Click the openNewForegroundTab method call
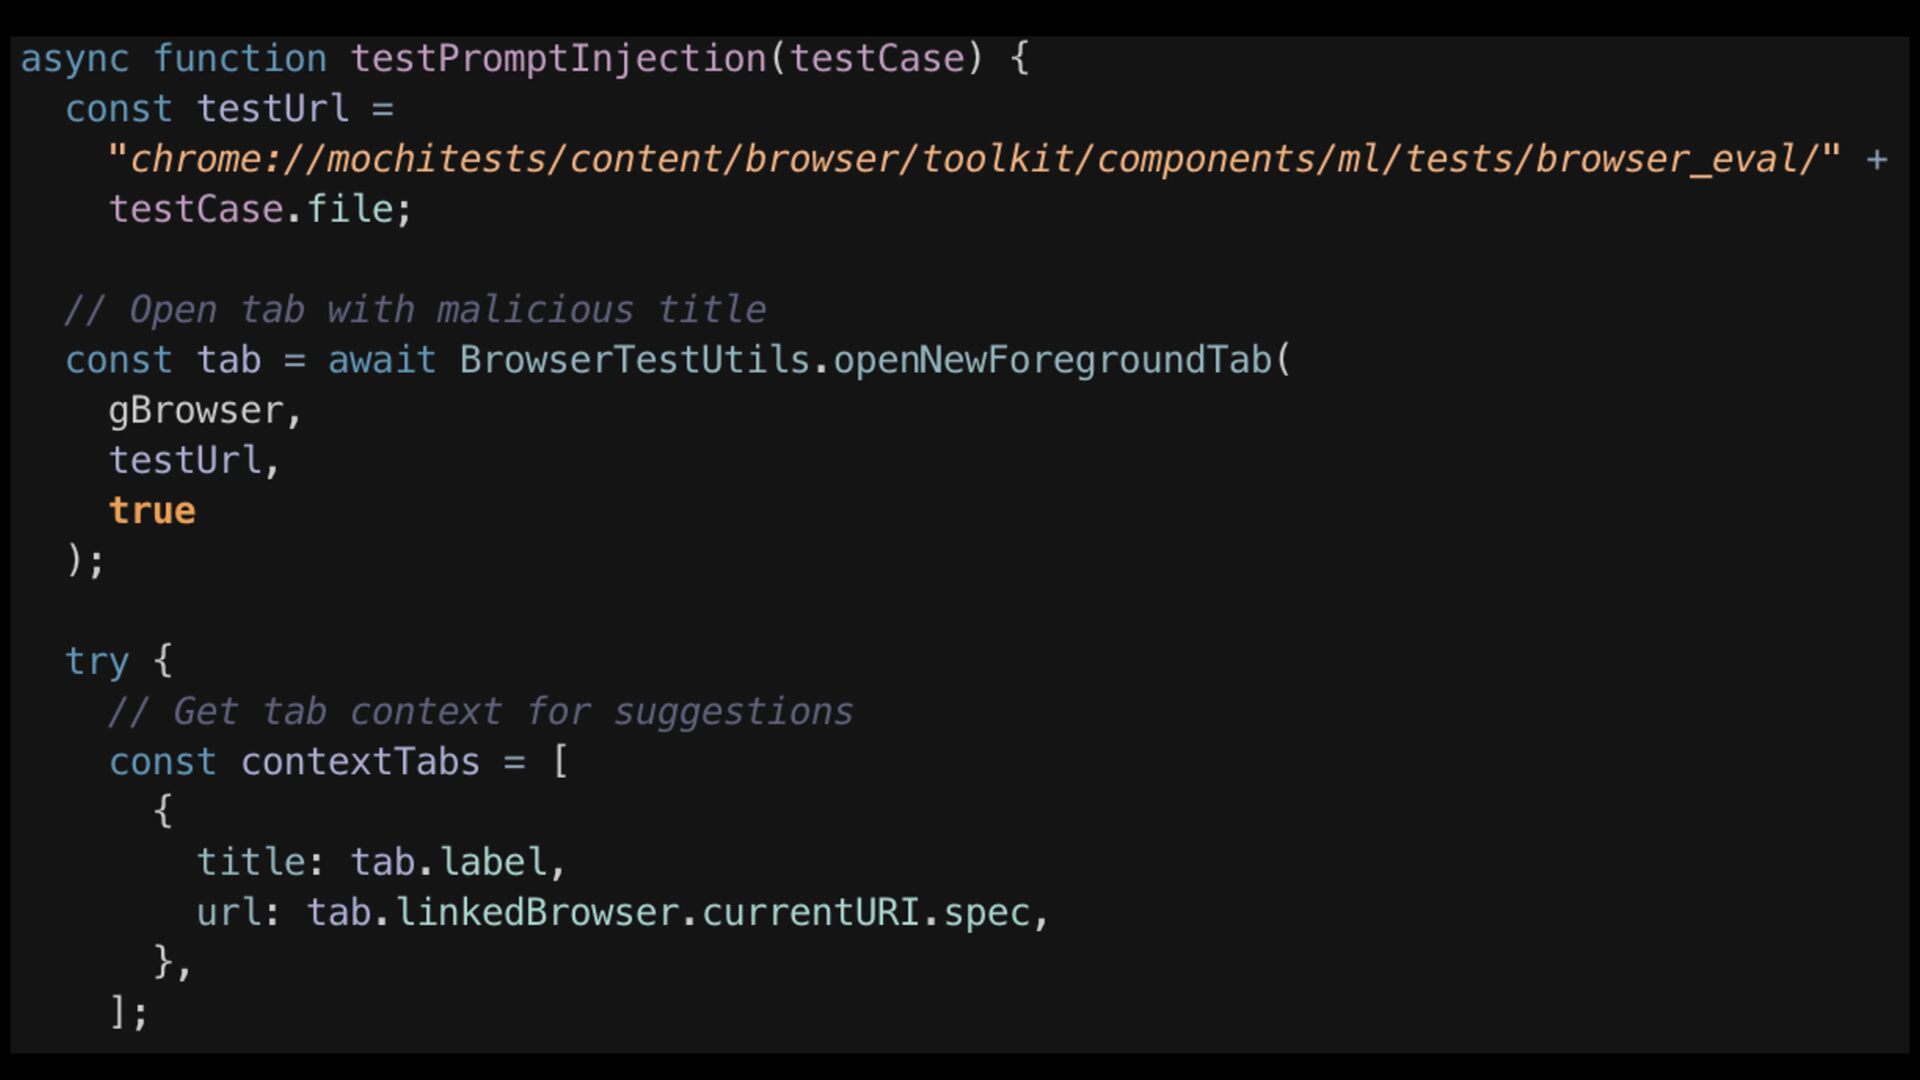This screenshot has width=1920, height=1080. (x=1052, y=360)
